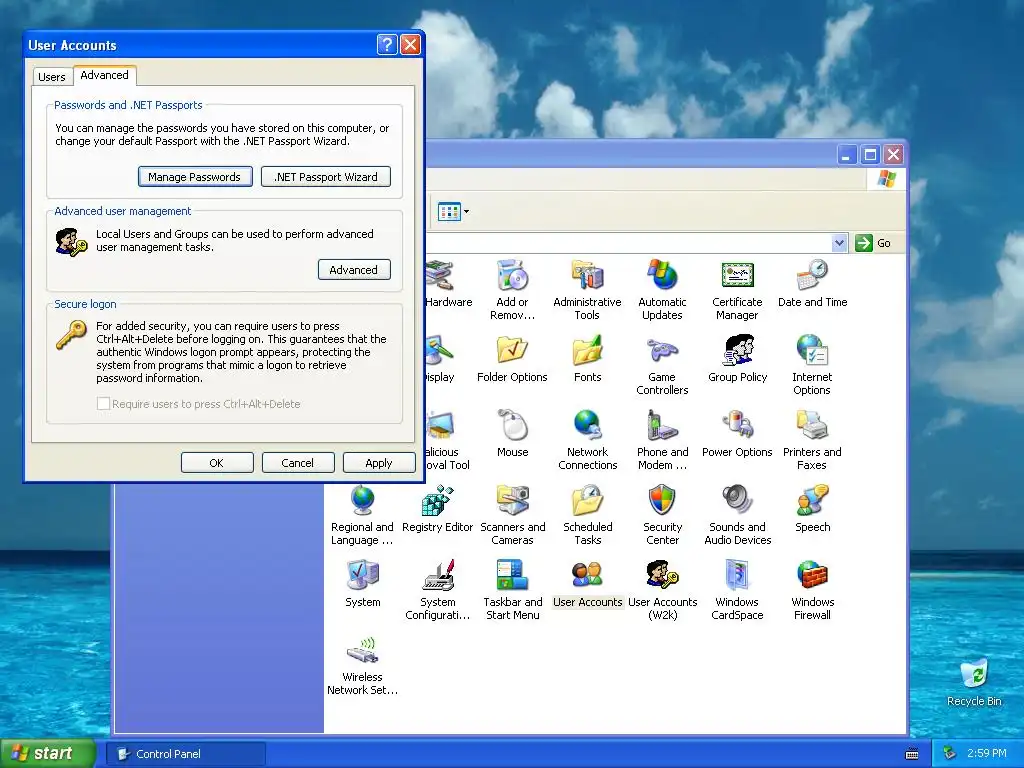Open Internet Options icon
This screenshot has width=1024, height=768.
click(812, 351)
